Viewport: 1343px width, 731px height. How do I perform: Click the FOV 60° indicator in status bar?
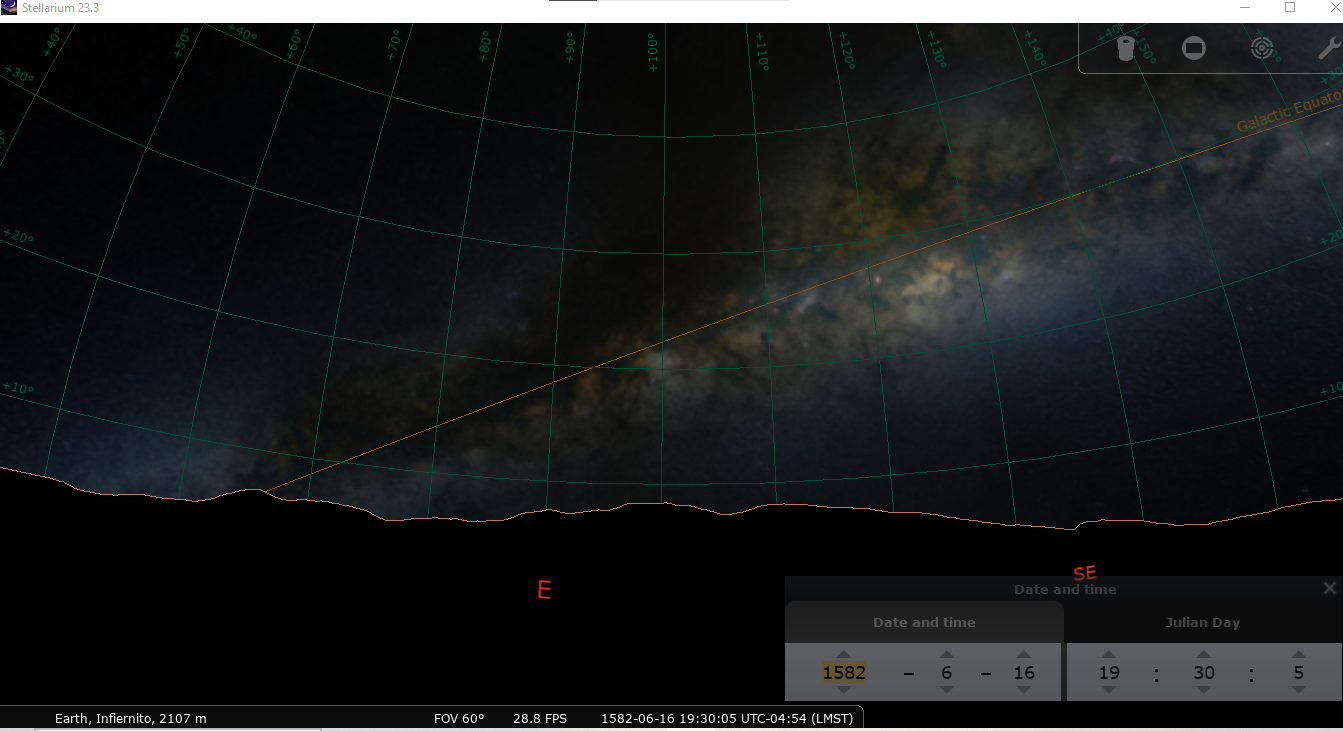(460, 717)
